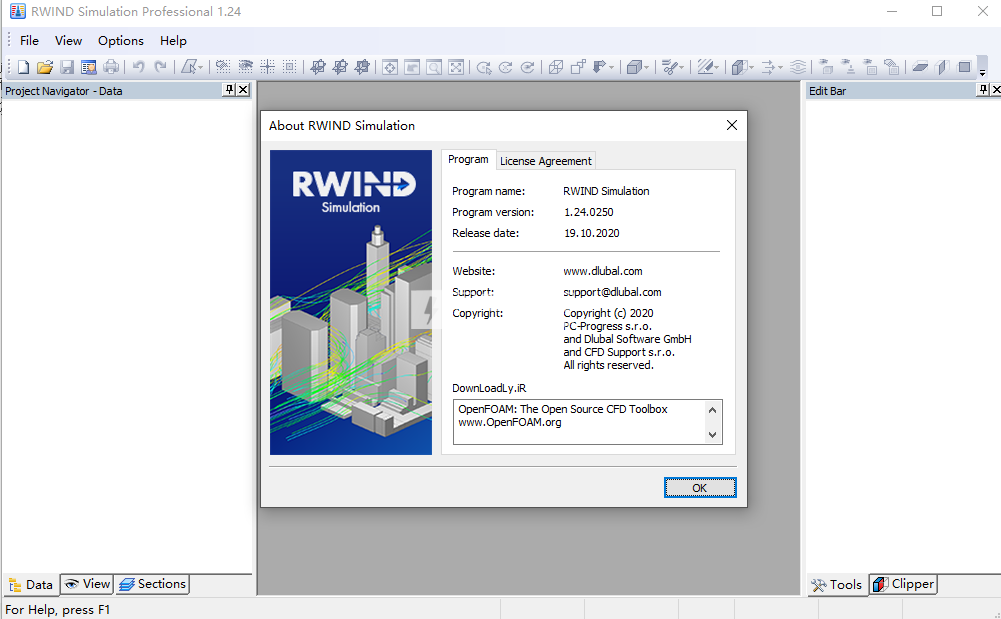This screenshot has height=619, width=1001.
Task: Select the Data tab in Project Navigator
Action: (x=31, y=585)
